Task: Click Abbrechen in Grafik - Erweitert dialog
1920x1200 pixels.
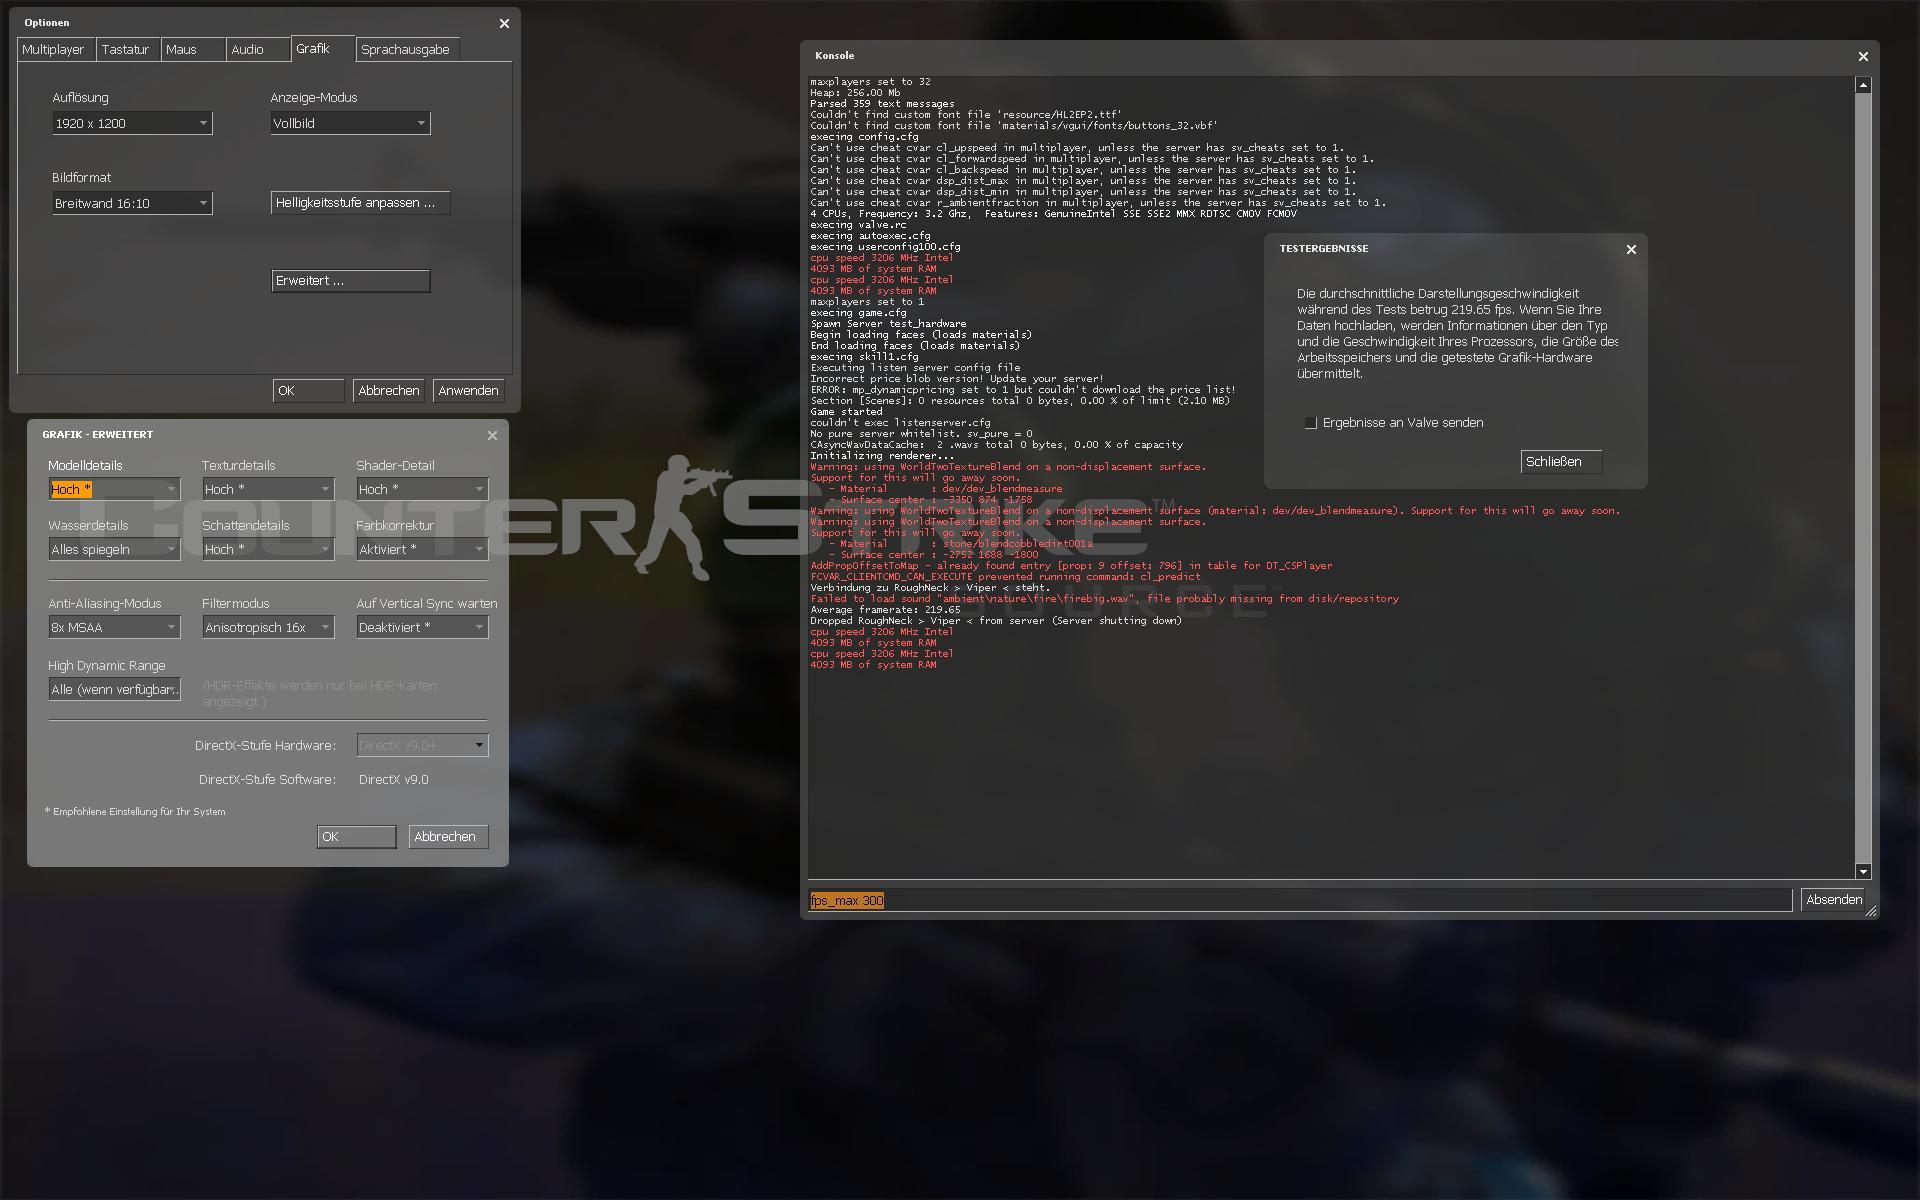Action: coord(448,837)
